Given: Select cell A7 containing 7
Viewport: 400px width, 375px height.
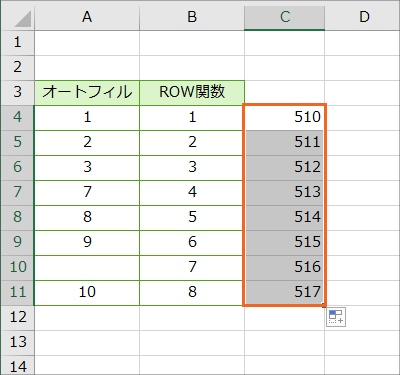Looking at the screenshot, I should point(87,193).
